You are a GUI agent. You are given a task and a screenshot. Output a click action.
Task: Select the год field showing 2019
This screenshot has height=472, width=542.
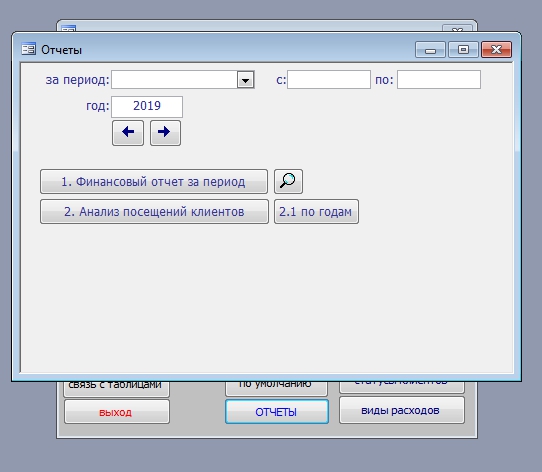coord(147,107)
